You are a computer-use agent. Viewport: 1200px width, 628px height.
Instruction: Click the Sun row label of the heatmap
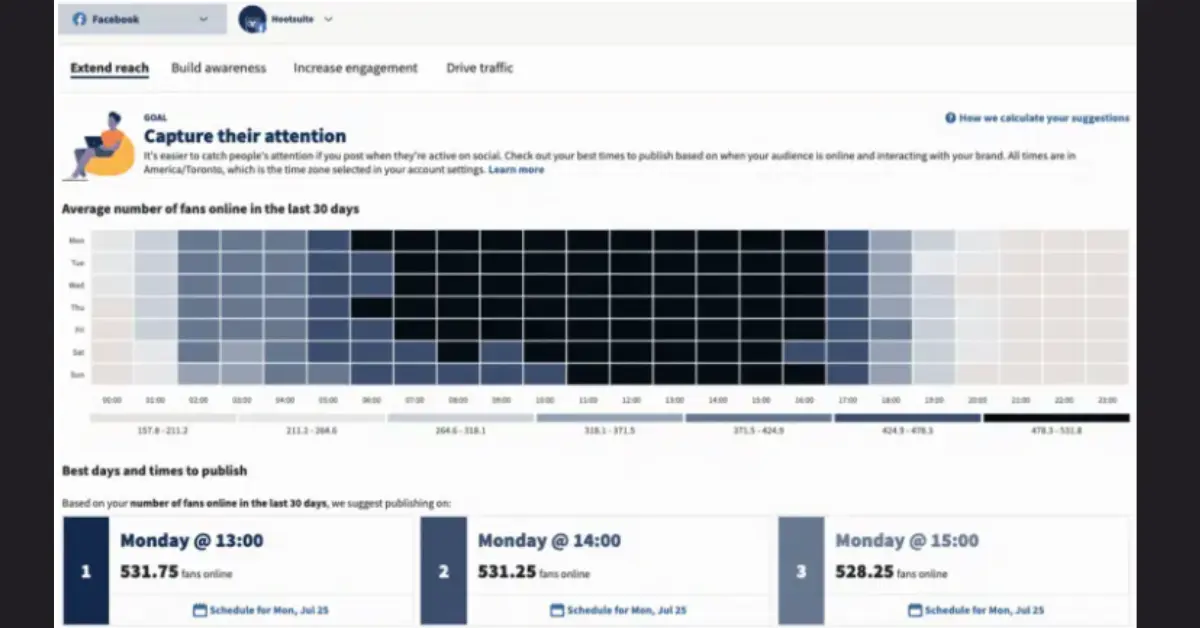tap(76, 375)
